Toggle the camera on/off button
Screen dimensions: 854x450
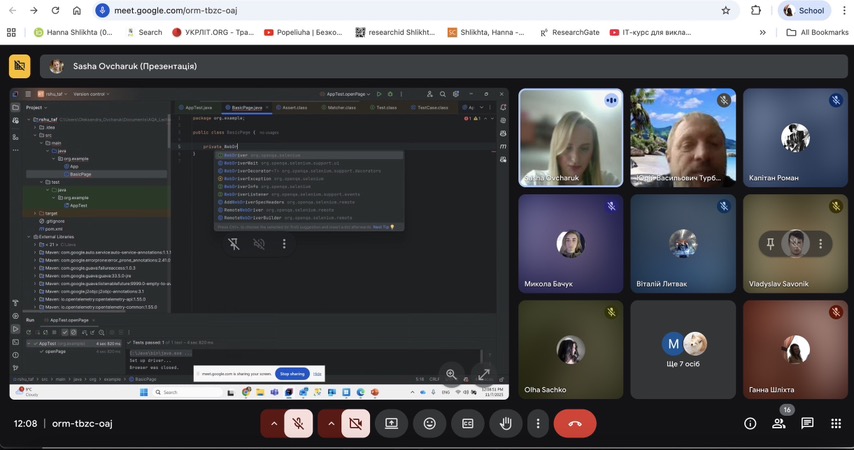354,423
